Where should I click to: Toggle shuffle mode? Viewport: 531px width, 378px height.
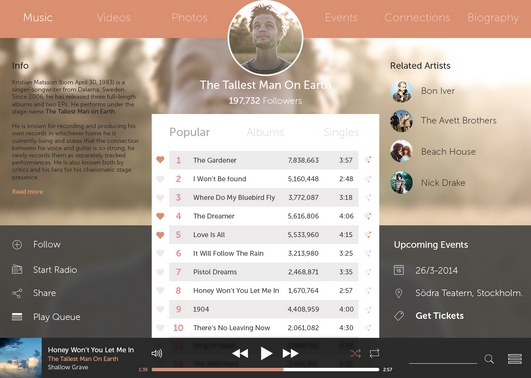click(x=355, y=354)
